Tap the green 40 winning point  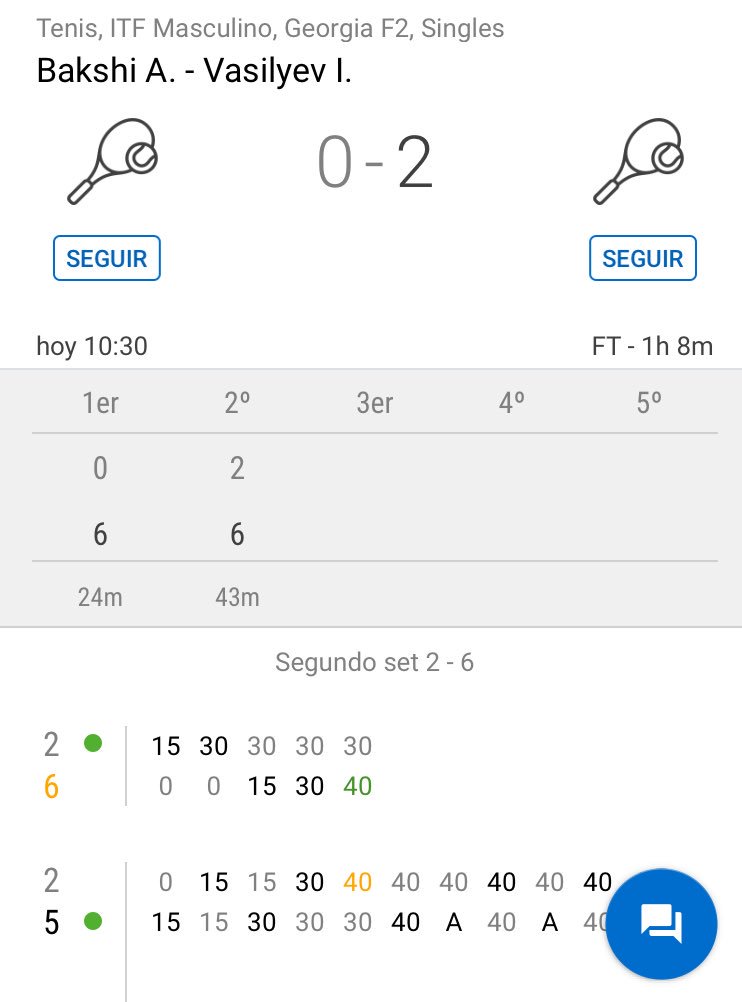357,786
